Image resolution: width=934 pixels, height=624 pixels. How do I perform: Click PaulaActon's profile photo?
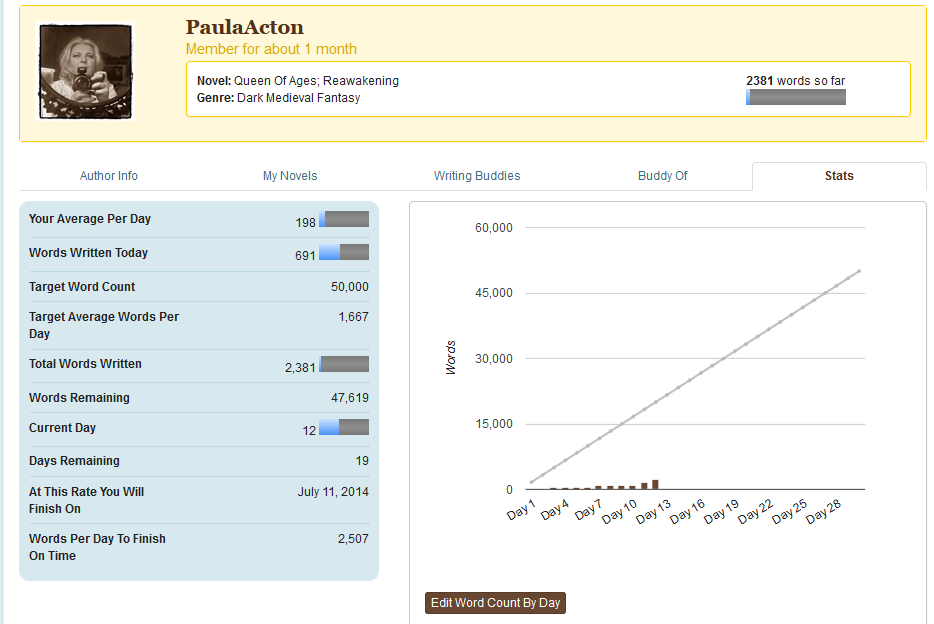click(85, 70)
